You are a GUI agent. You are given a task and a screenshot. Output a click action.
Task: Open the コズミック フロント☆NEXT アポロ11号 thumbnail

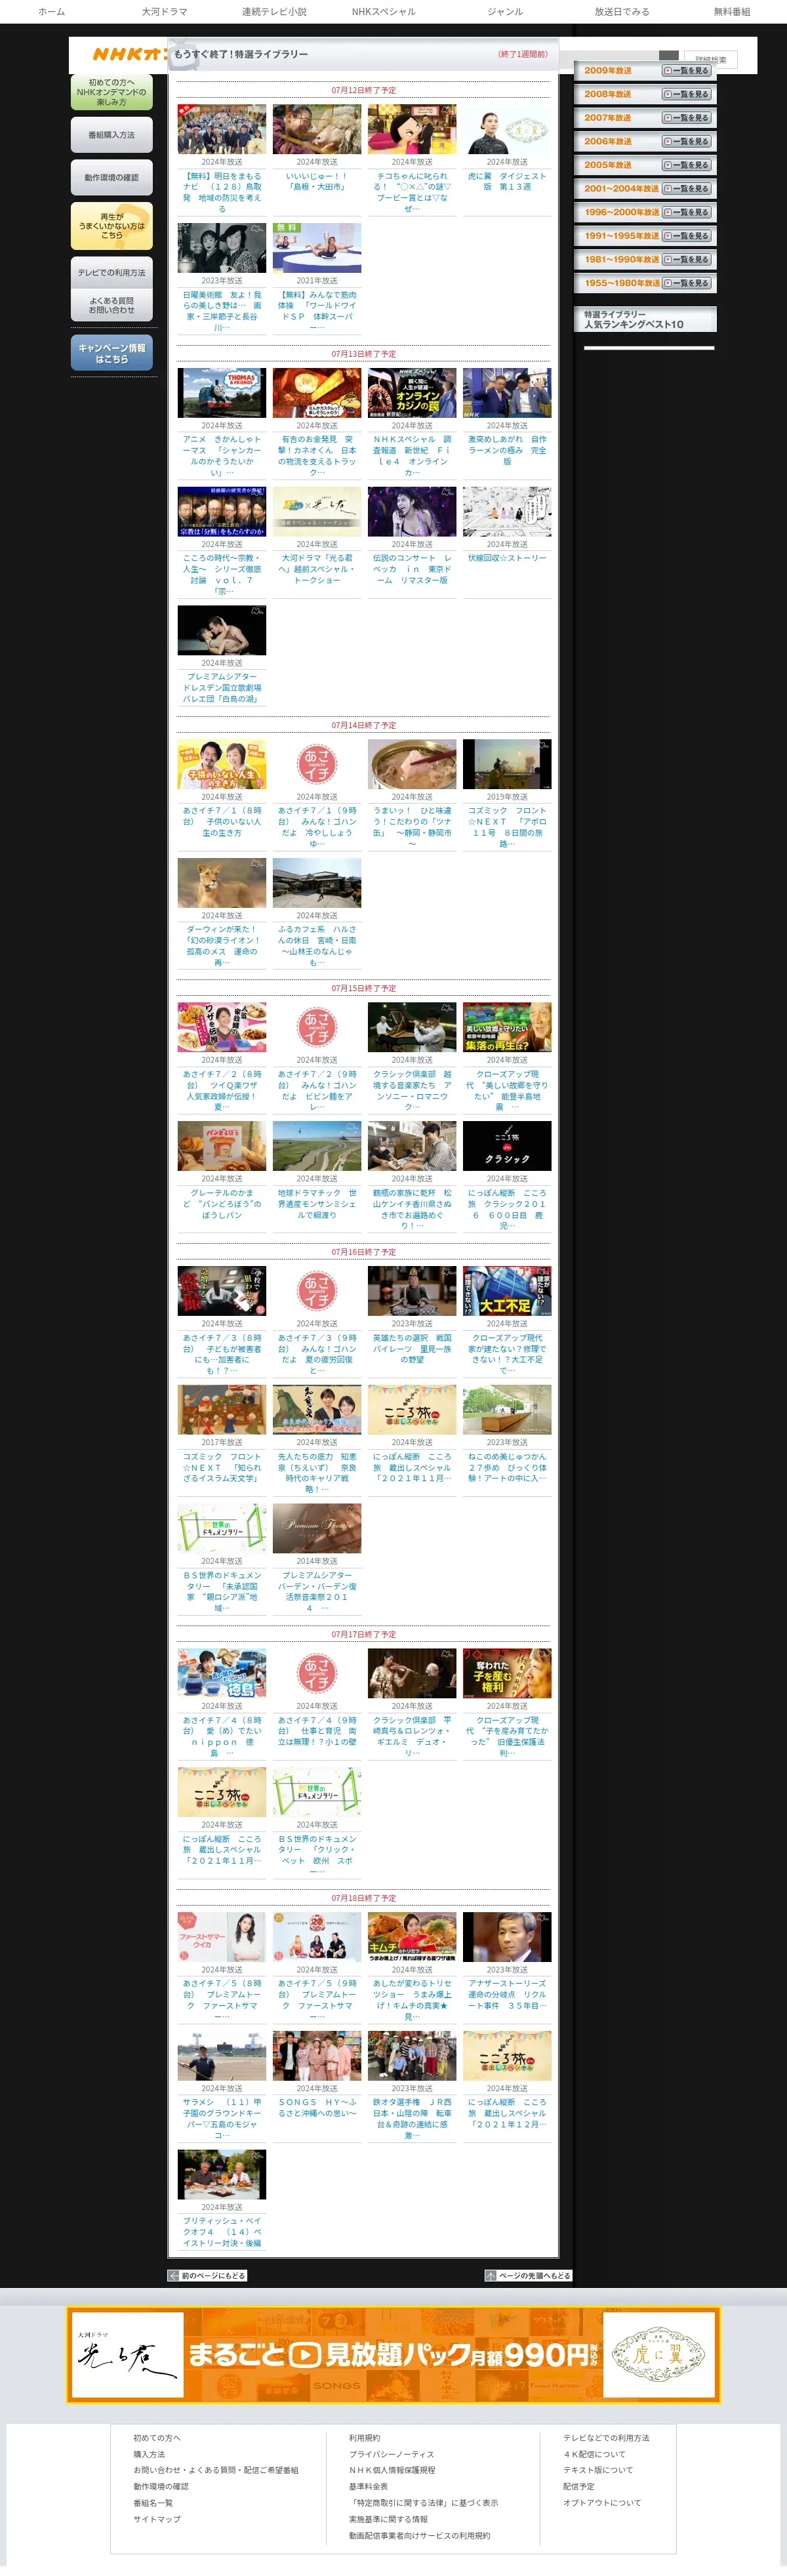click(507, 764)
